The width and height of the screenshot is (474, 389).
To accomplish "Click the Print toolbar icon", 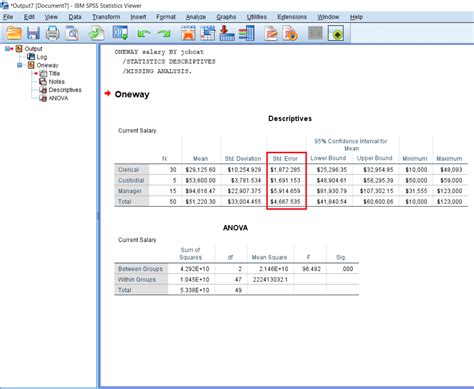I will (52, 34).
